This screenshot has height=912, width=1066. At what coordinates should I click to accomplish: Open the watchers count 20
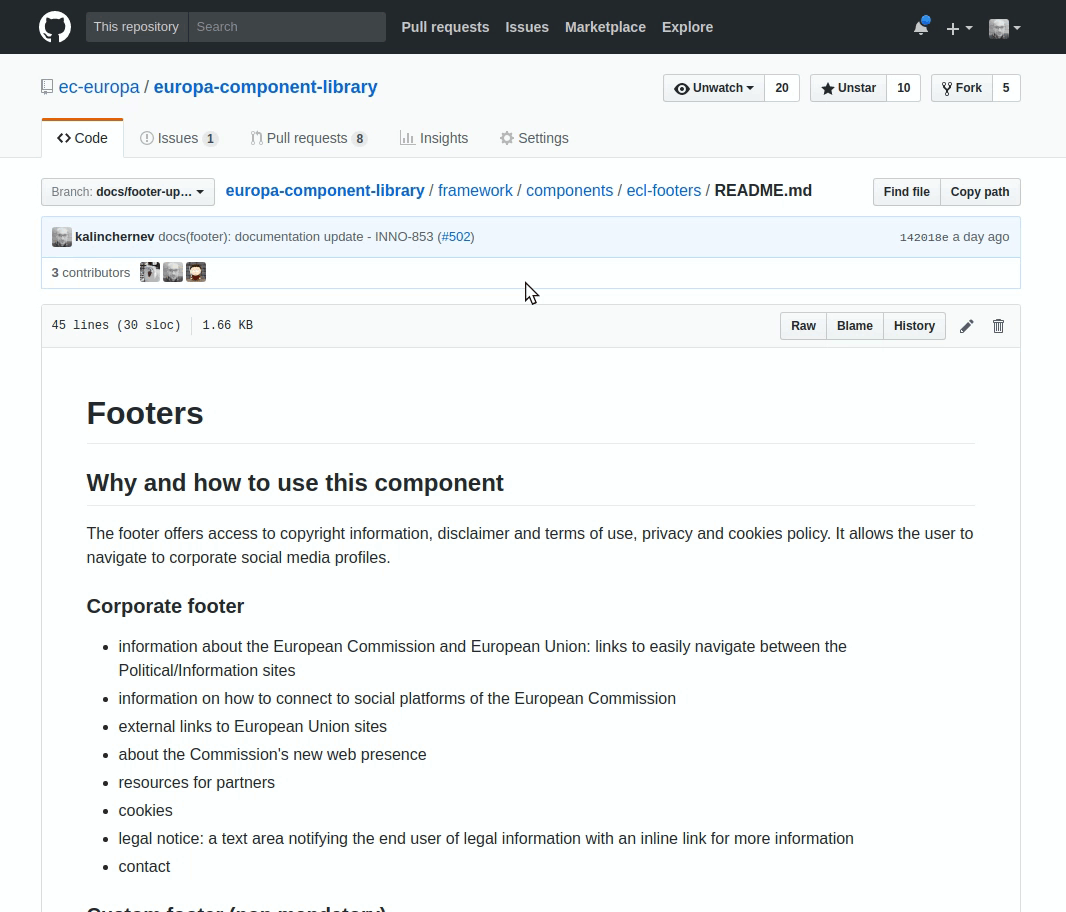(x=782, y=88)
